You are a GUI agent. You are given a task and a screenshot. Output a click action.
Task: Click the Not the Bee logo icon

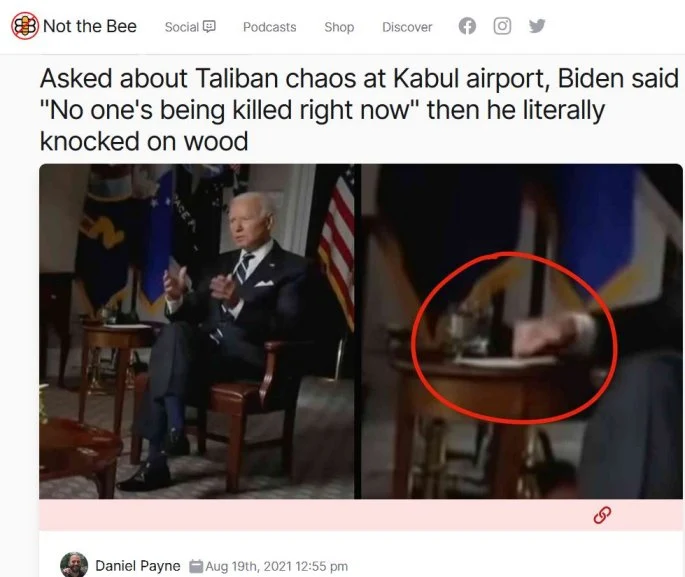point(24,26)
